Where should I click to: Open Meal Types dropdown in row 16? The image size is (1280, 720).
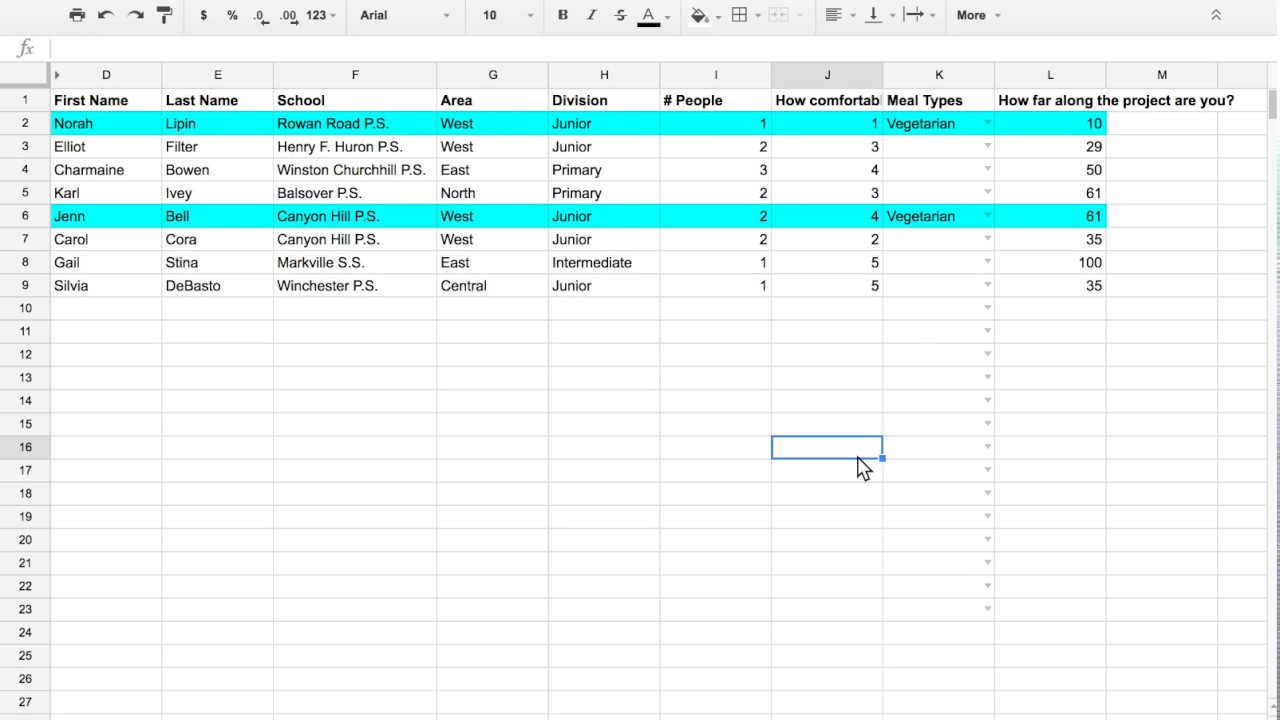[x=987, y=447]
